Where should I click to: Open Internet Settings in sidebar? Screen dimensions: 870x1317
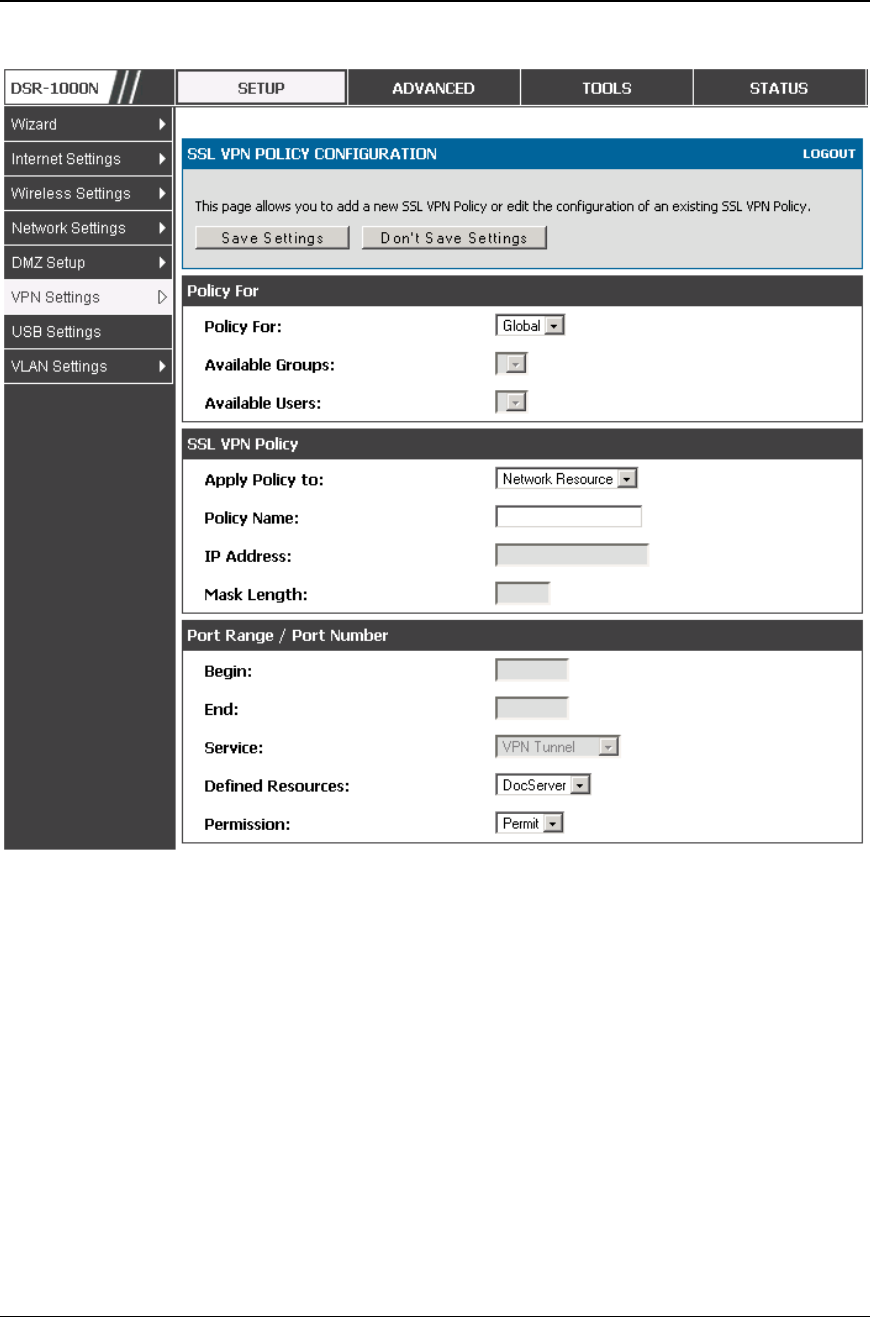[x=88, y=159]
